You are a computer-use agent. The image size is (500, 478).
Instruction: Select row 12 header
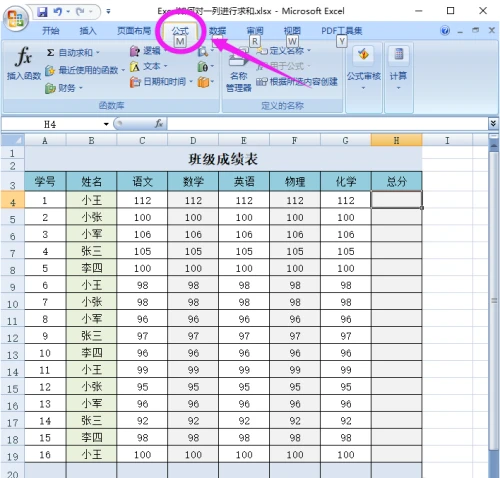13,336
